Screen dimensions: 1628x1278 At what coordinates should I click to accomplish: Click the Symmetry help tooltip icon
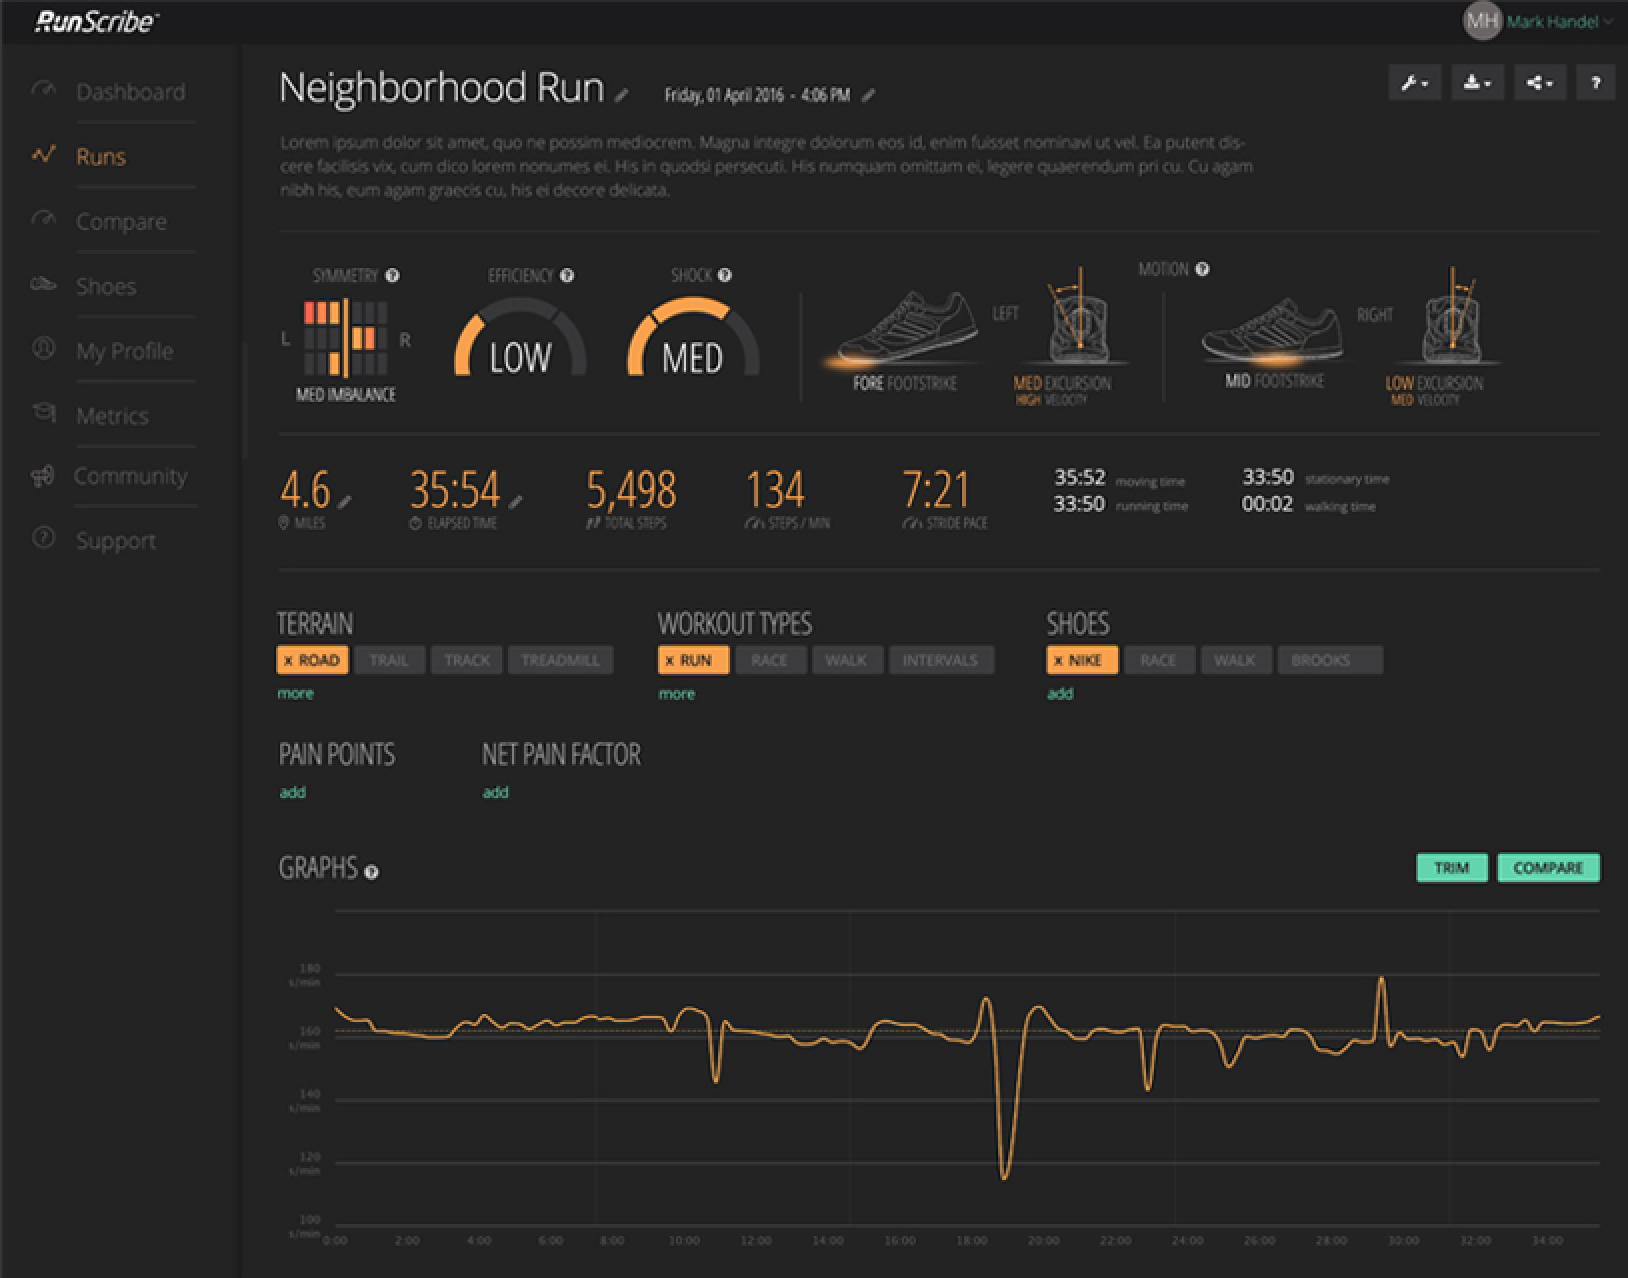(x=392, y=273)
